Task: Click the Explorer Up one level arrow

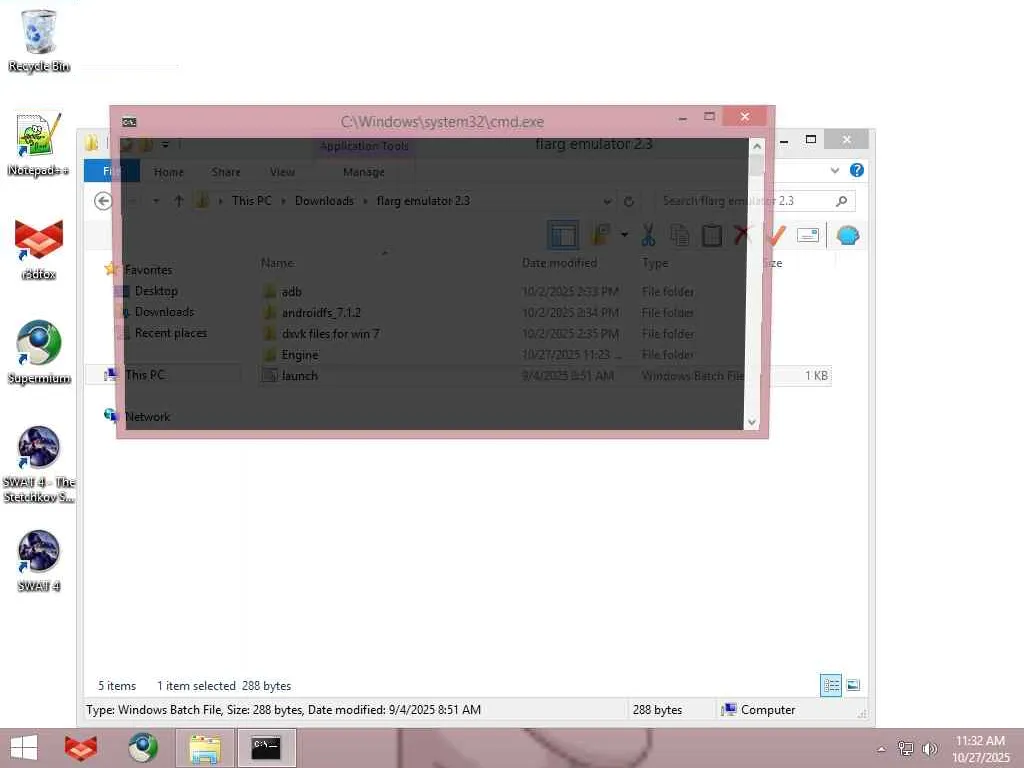Action: click(x=179, y=201)
